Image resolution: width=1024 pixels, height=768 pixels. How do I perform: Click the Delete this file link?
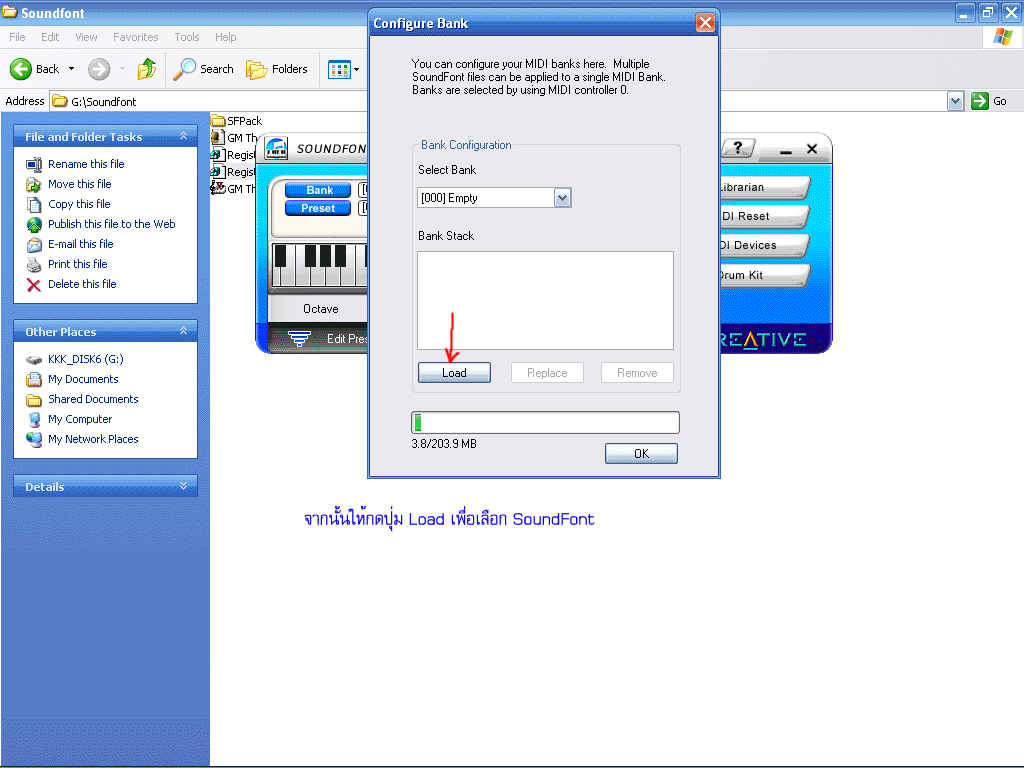coord(82,284)
